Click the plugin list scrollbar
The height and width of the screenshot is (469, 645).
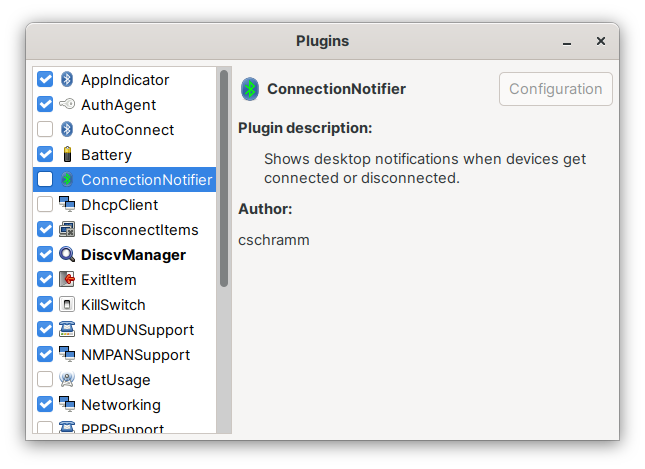pos(224,178)
